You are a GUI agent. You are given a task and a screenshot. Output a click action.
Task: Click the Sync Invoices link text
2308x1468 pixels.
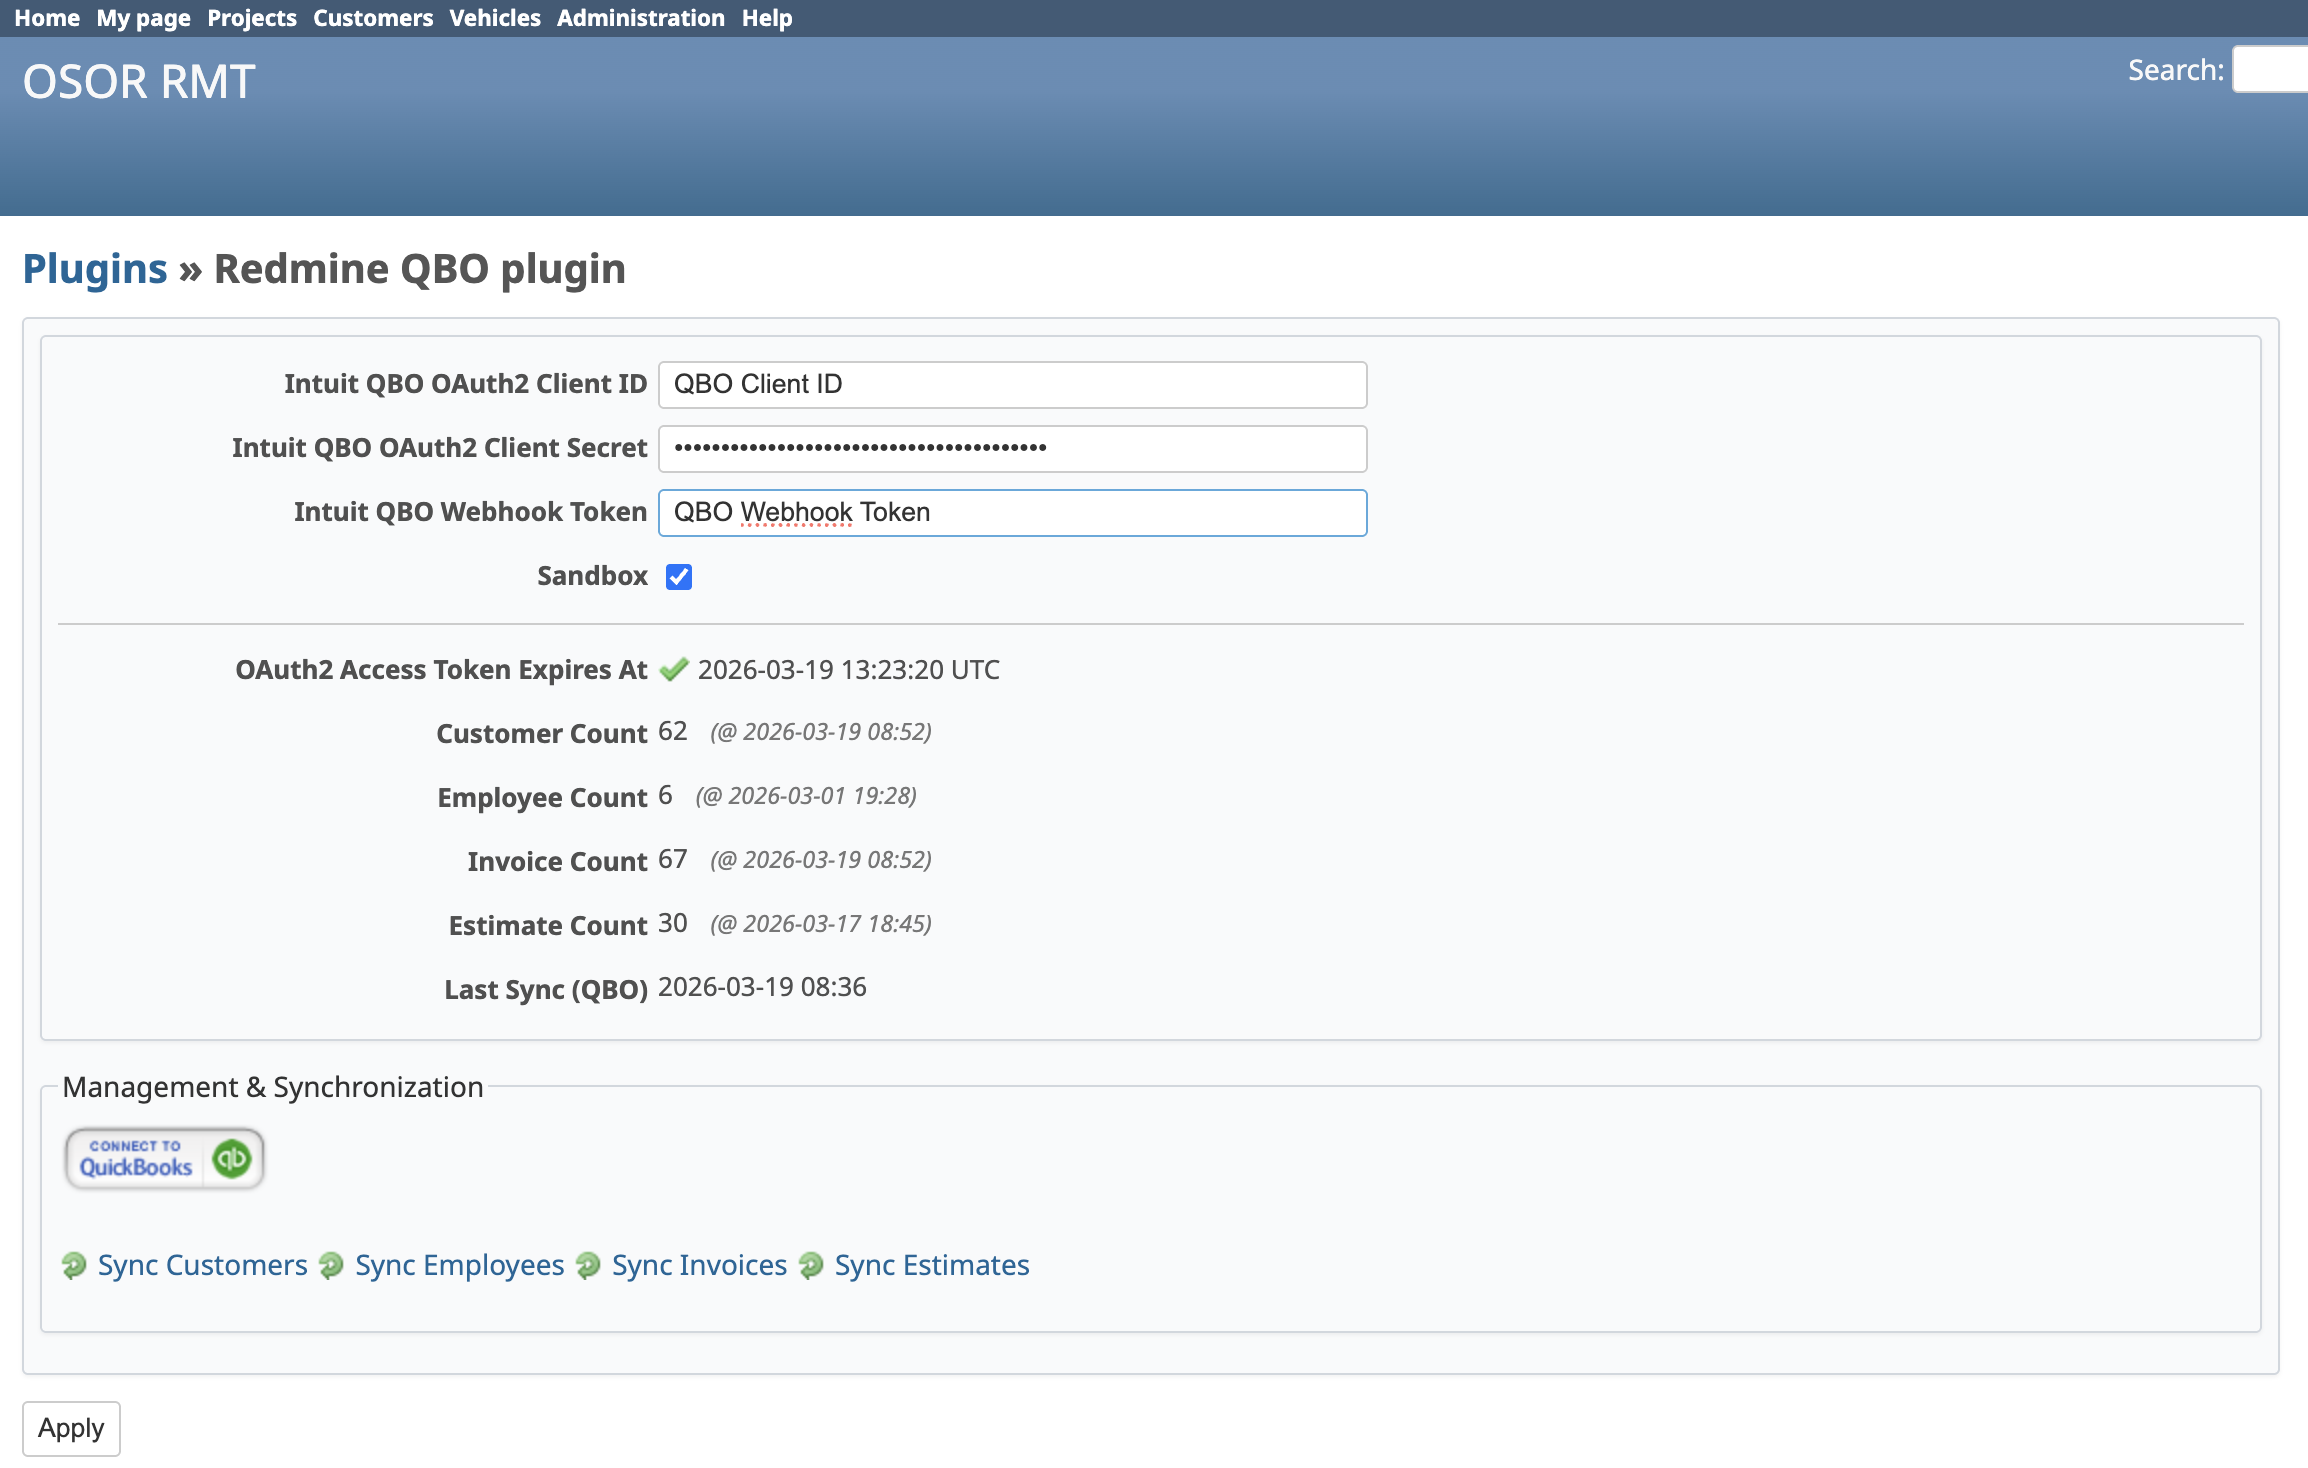click(699, 1265)
